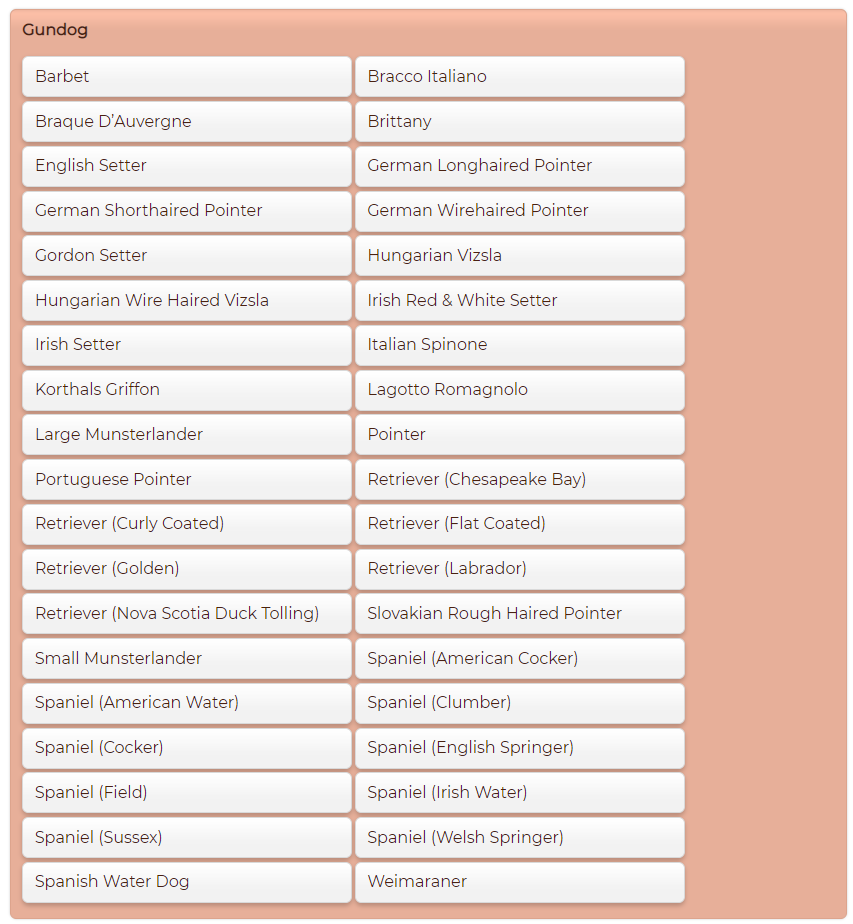Open Irish Red & White Setter
The height and width of the screenshot is (924, 853).
point(519,300)
